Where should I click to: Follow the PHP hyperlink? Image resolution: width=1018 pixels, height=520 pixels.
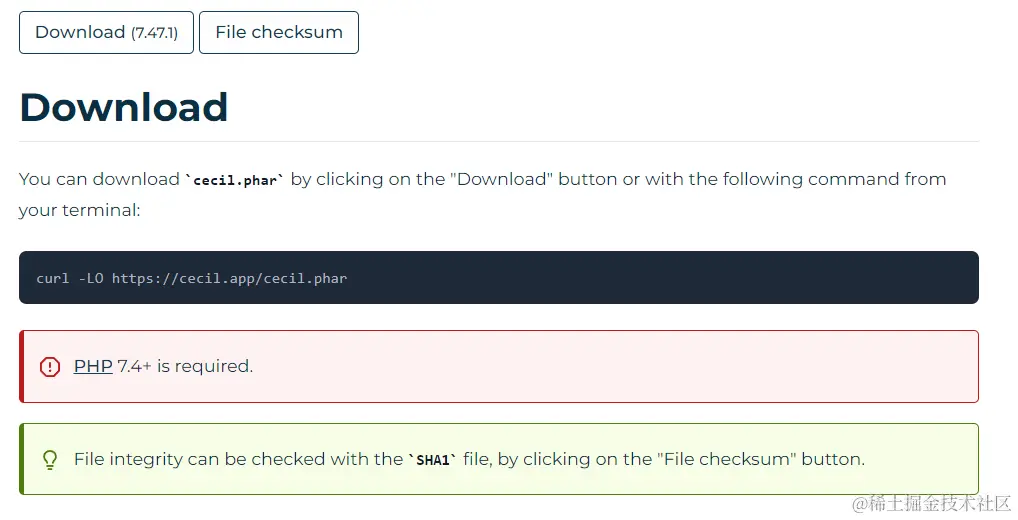[x=93, y=366]
